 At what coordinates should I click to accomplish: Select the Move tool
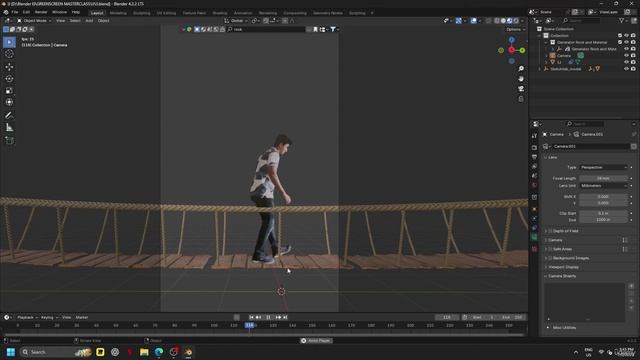tap(9, 67)
